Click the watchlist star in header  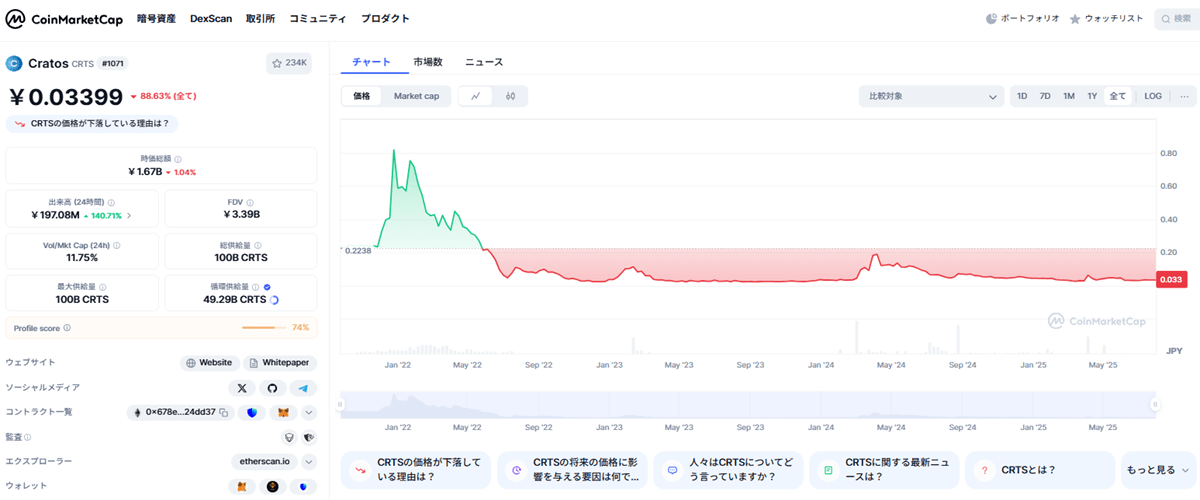click(1075, 19)
